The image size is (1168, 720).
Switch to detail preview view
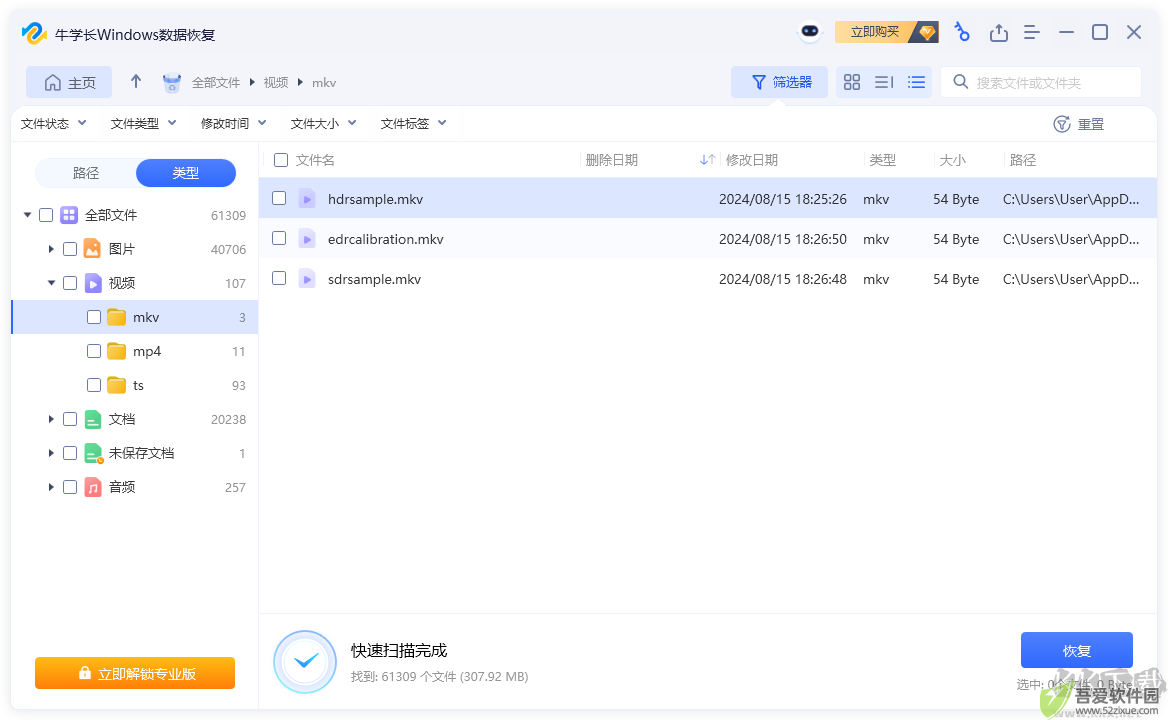(884, 83)
